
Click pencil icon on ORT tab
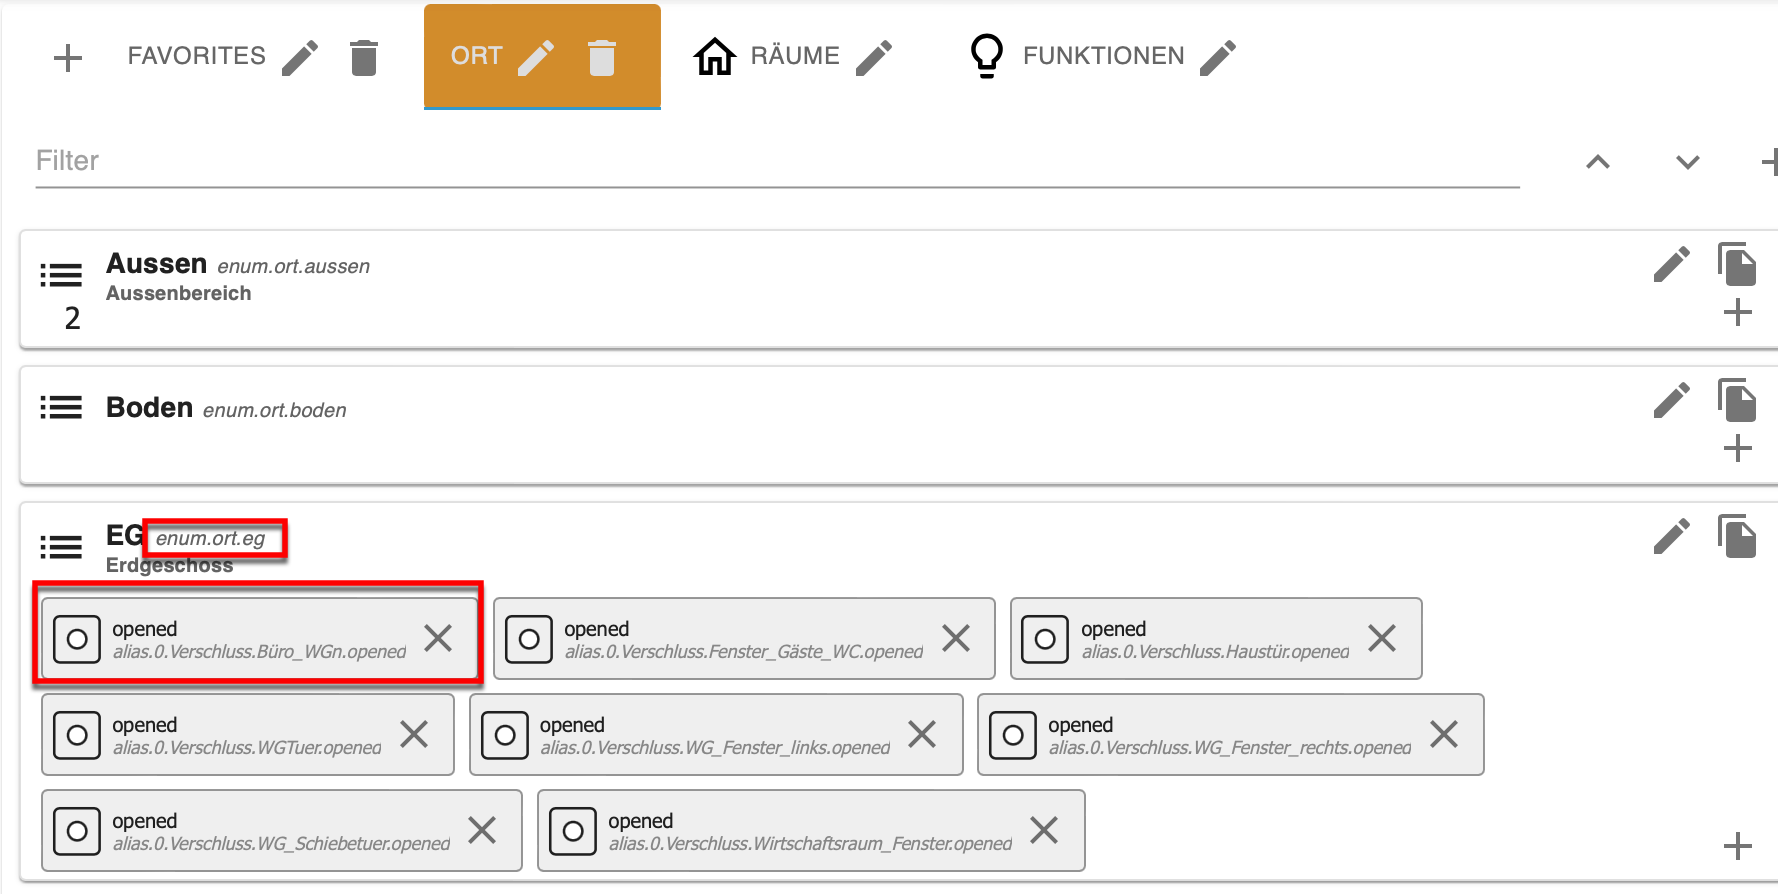[536, 57]
